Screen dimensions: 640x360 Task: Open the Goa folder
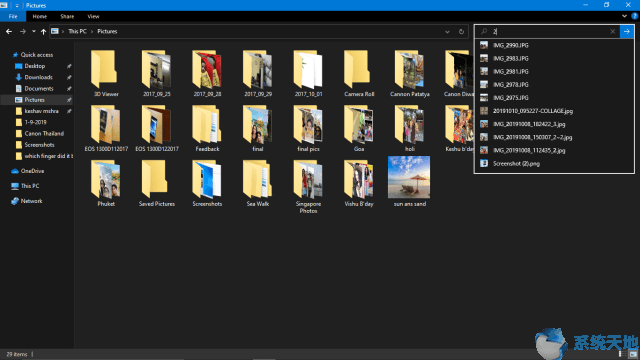(x=359, y=129)
